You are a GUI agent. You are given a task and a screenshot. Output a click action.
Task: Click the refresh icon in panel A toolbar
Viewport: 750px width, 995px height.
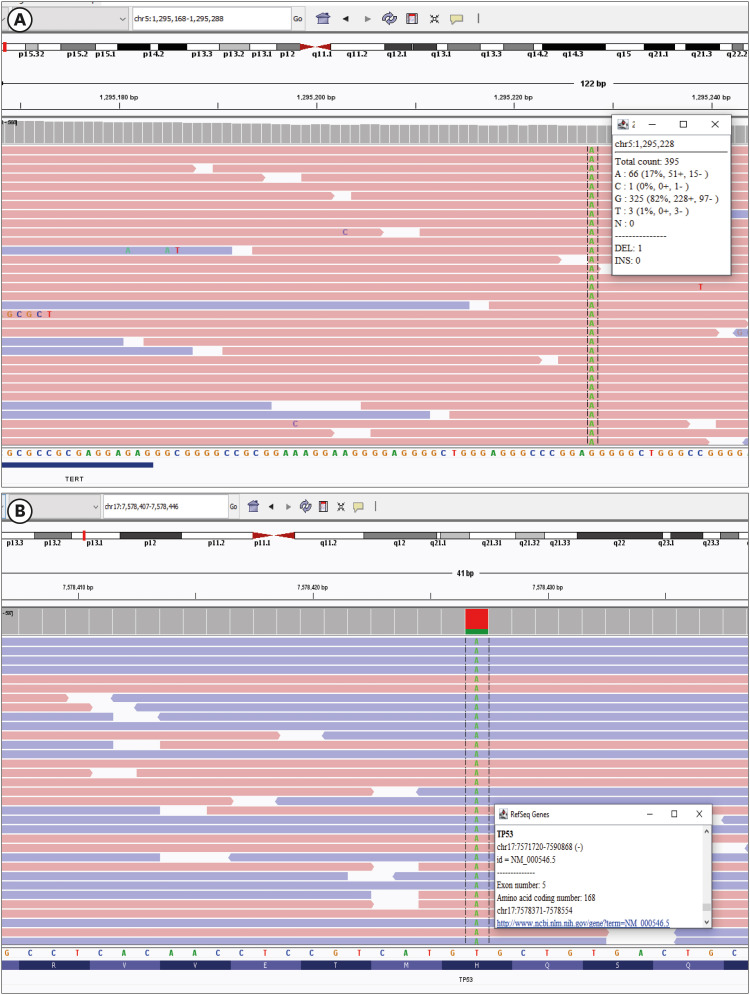390,18
